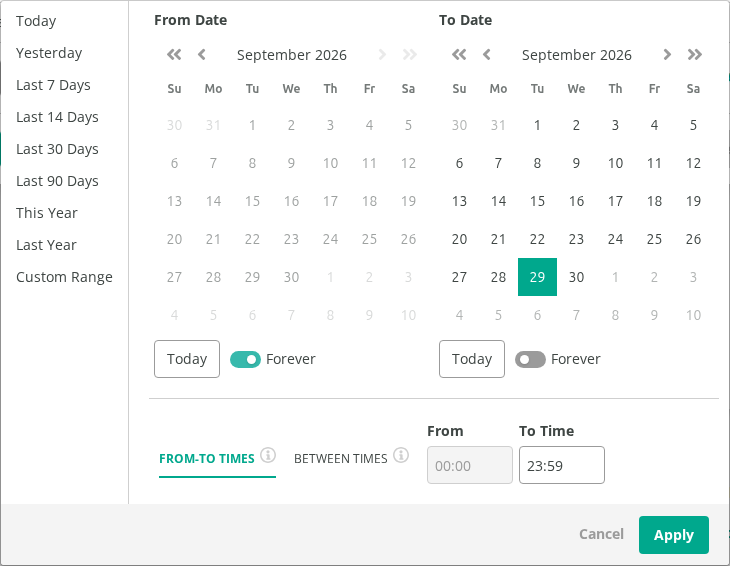Screen dimensions: 730x566
Task: Pick September 16 in From Date calendar
Action: click(291, 201)
